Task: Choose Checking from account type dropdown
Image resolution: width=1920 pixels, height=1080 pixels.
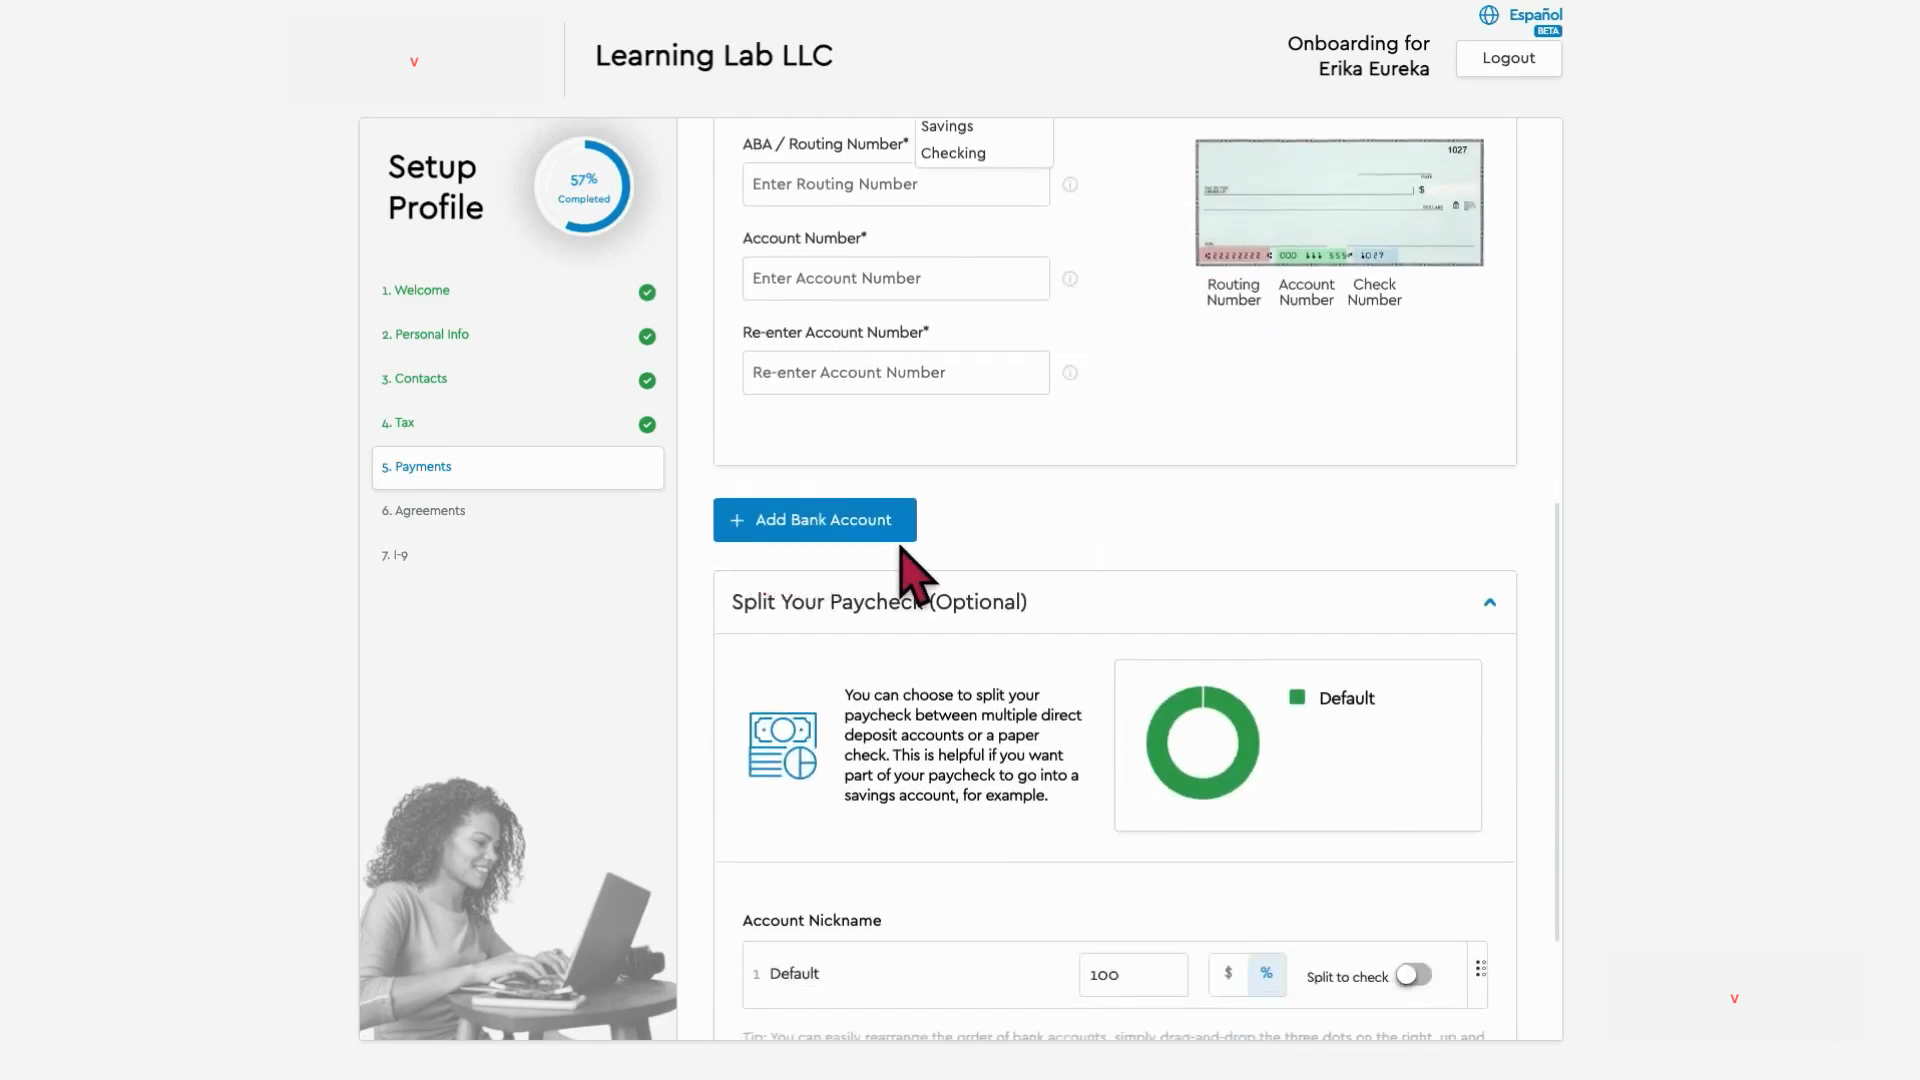Action: click(x=953, y=153)
